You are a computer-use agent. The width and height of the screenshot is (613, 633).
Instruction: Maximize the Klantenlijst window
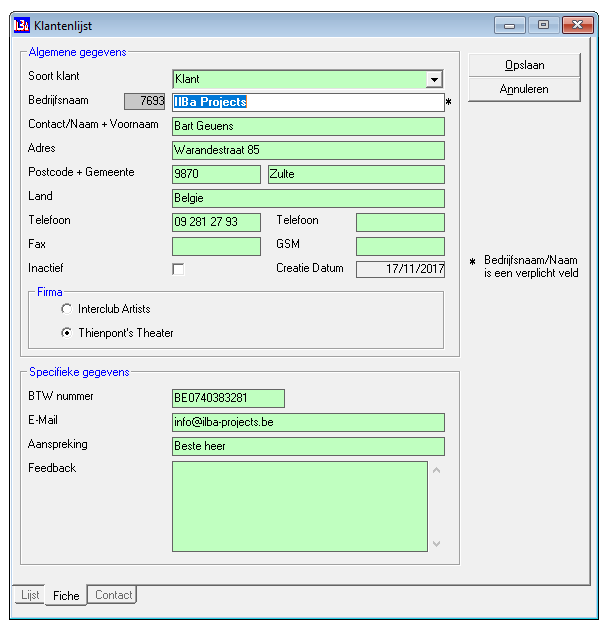544,25
